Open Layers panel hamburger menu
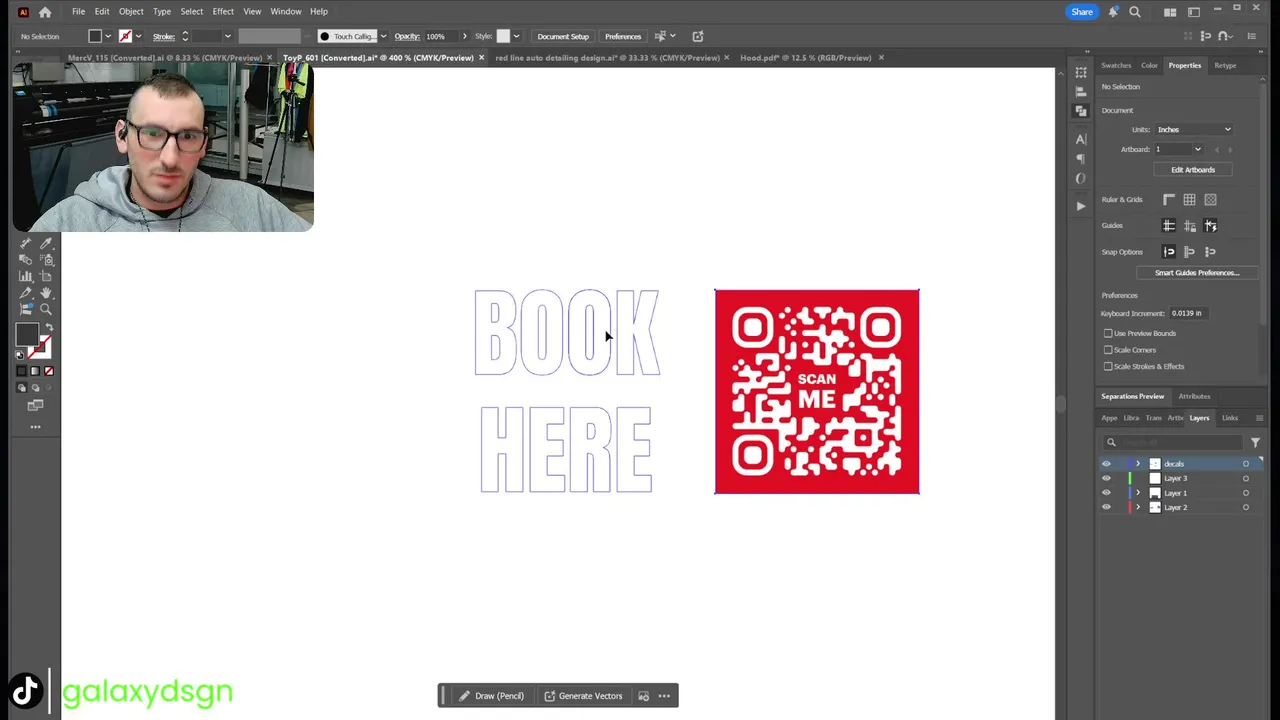The width and height of the screenshot is (1280, 720). point(1259,418)
